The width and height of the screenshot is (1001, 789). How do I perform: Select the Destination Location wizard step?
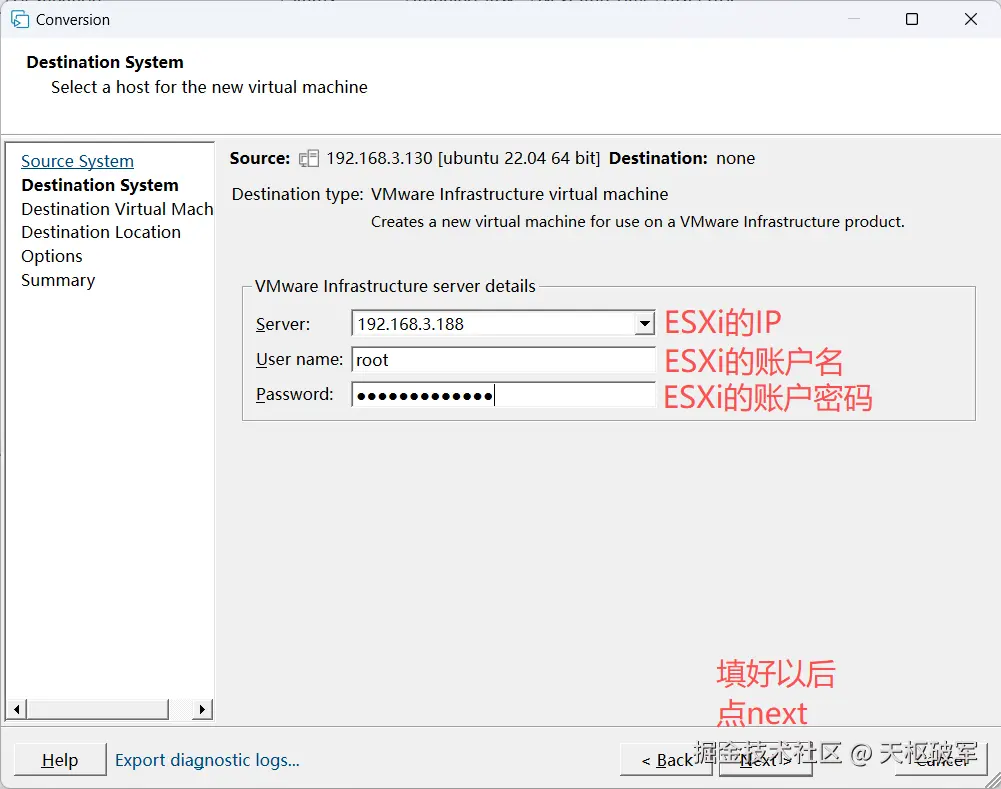point(100,232)
